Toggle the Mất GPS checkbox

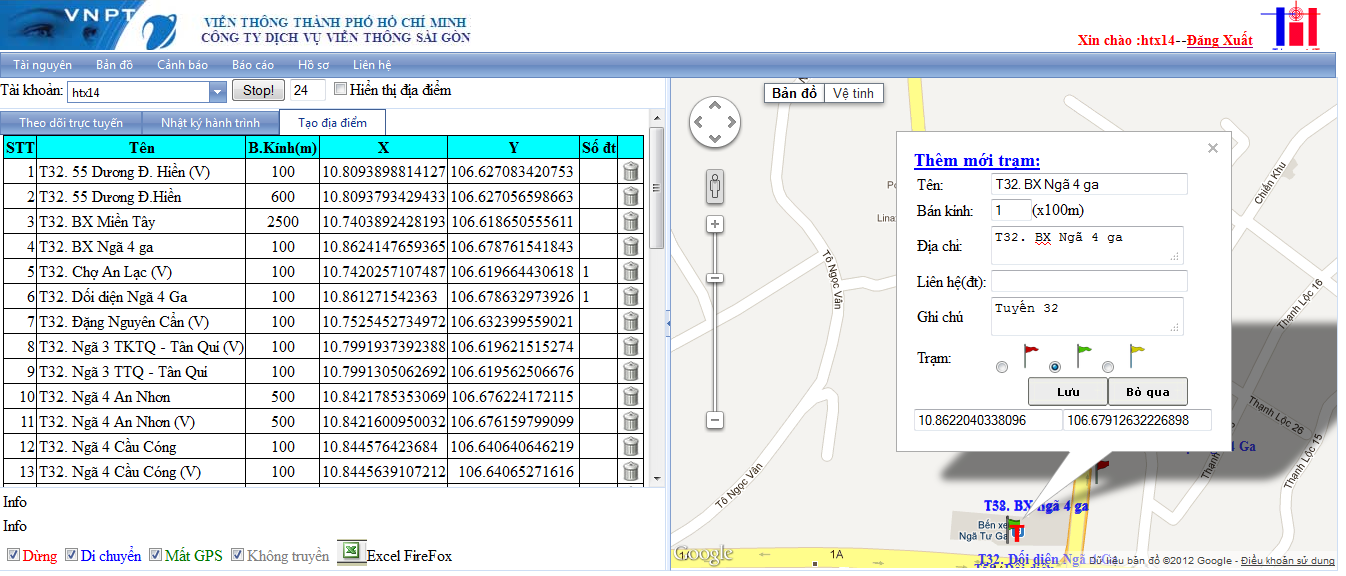click(x=156, y=555)
